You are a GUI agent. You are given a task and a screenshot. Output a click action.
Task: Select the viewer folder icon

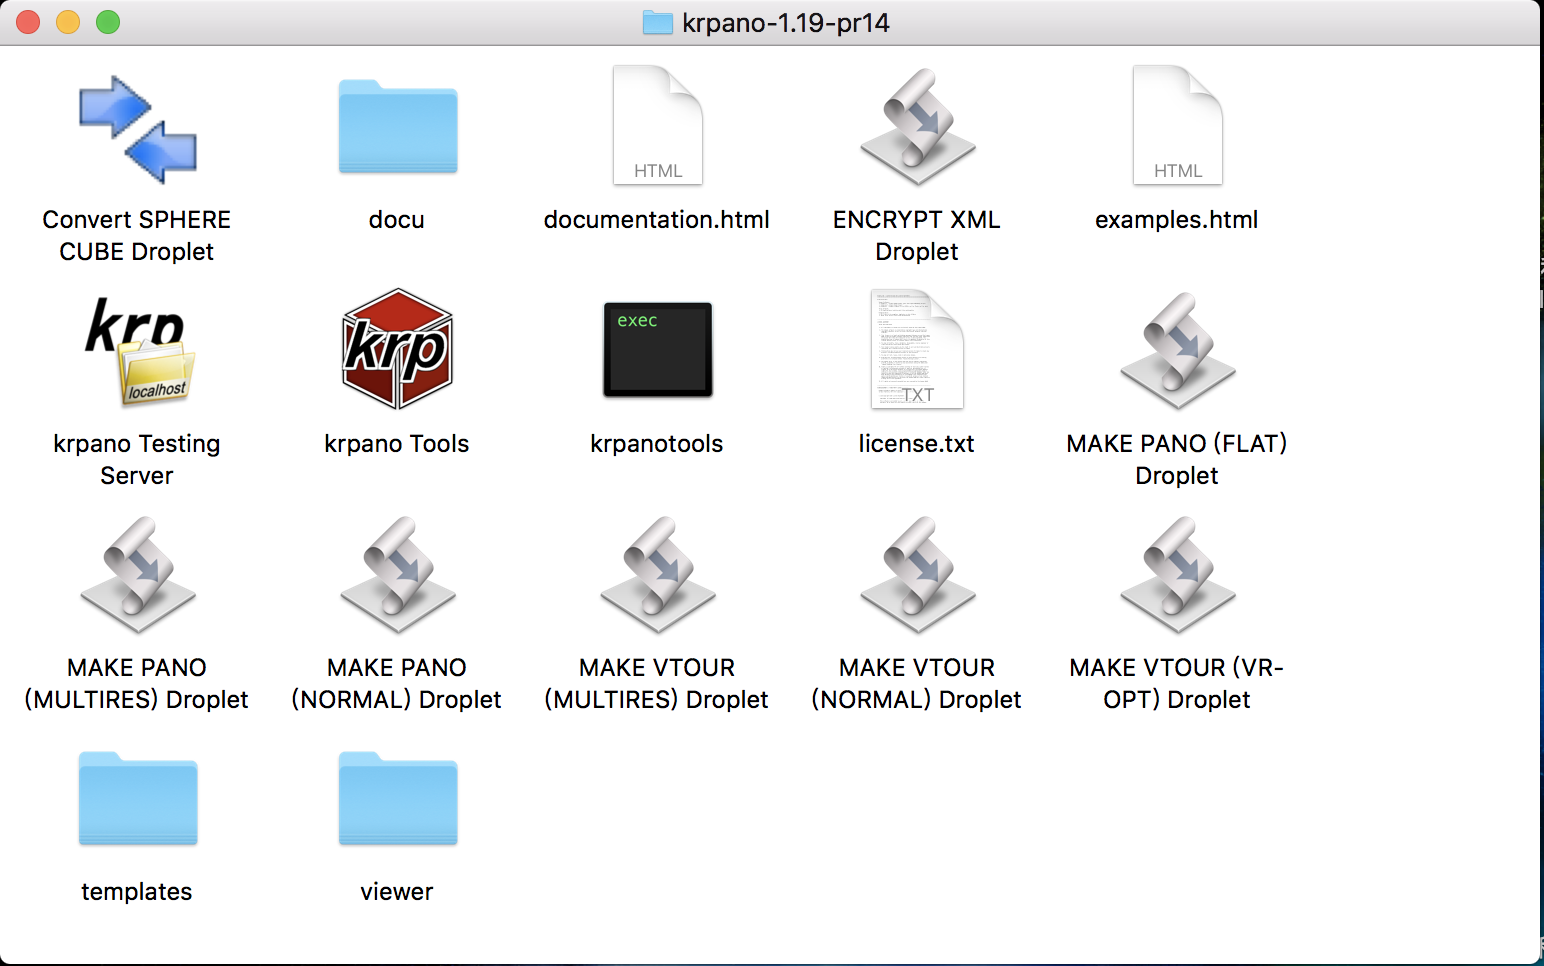click(x=398, y=798)
